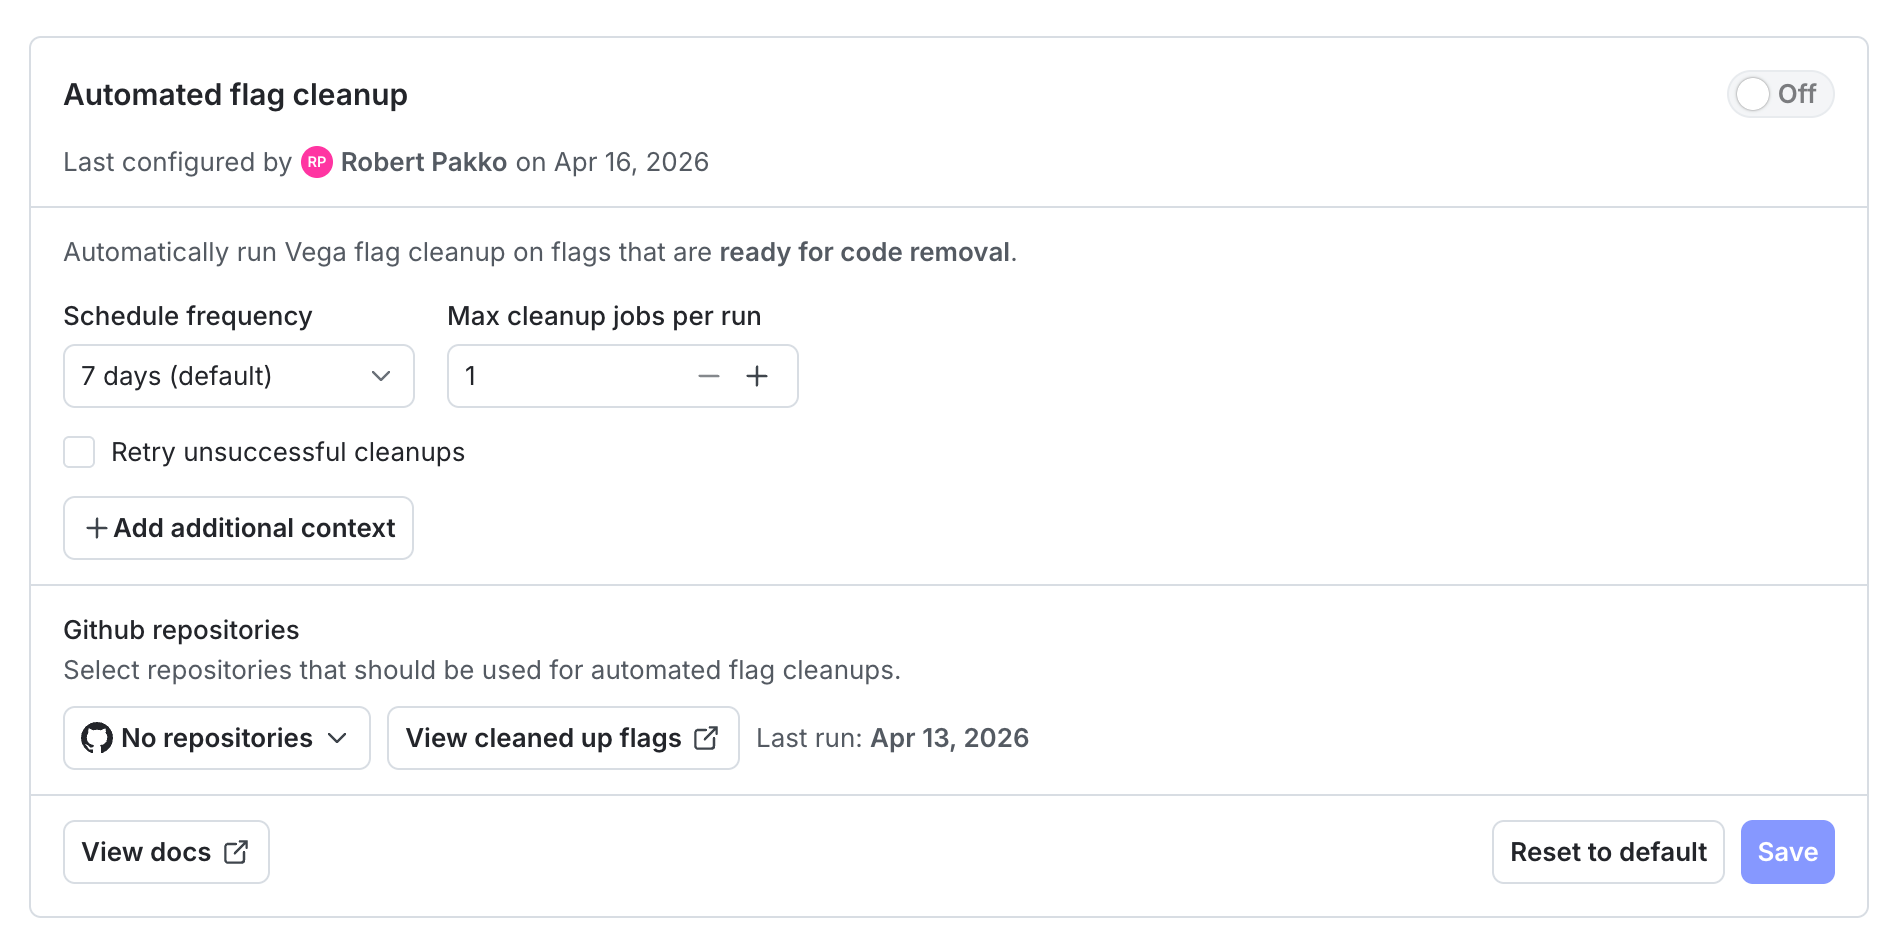The width and height of the screenshot is (1892, 930).
Task: Click the minus icon to decrease cleanup jobs
Action: pos(709,376)
